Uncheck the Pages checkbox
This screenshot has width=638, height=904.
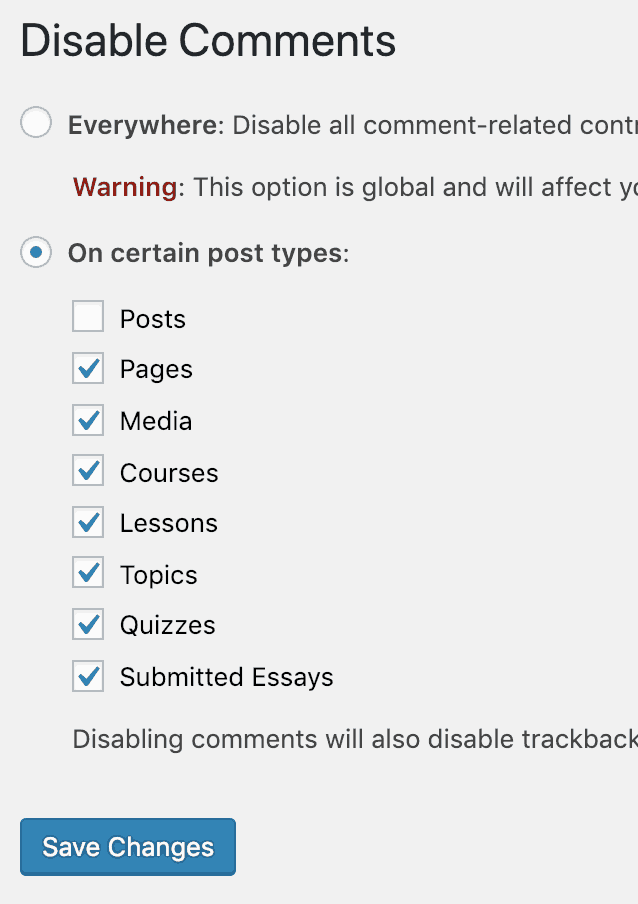tap(88, 369)
